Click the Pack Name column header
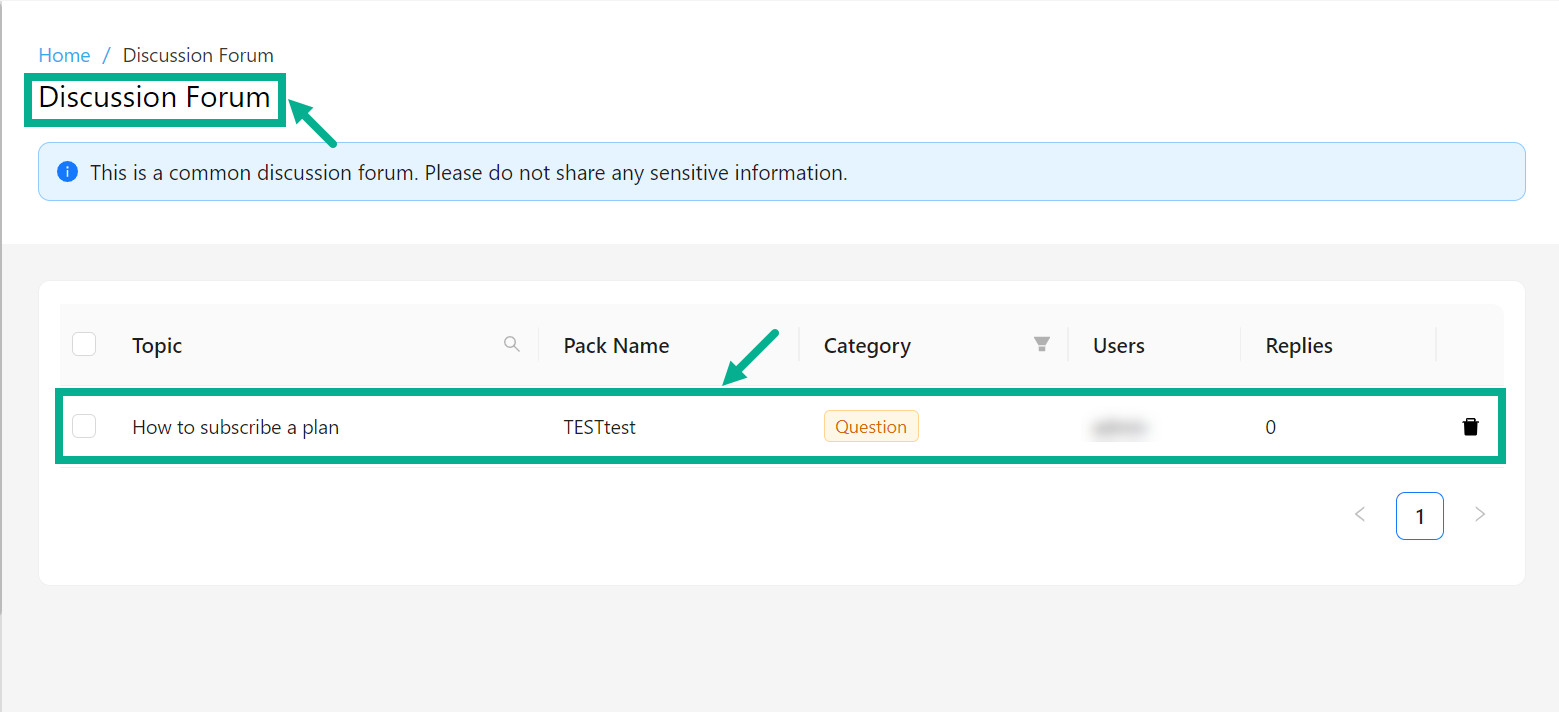Image resolution: width=1559 pixels, height=712 pixels. 616,346
